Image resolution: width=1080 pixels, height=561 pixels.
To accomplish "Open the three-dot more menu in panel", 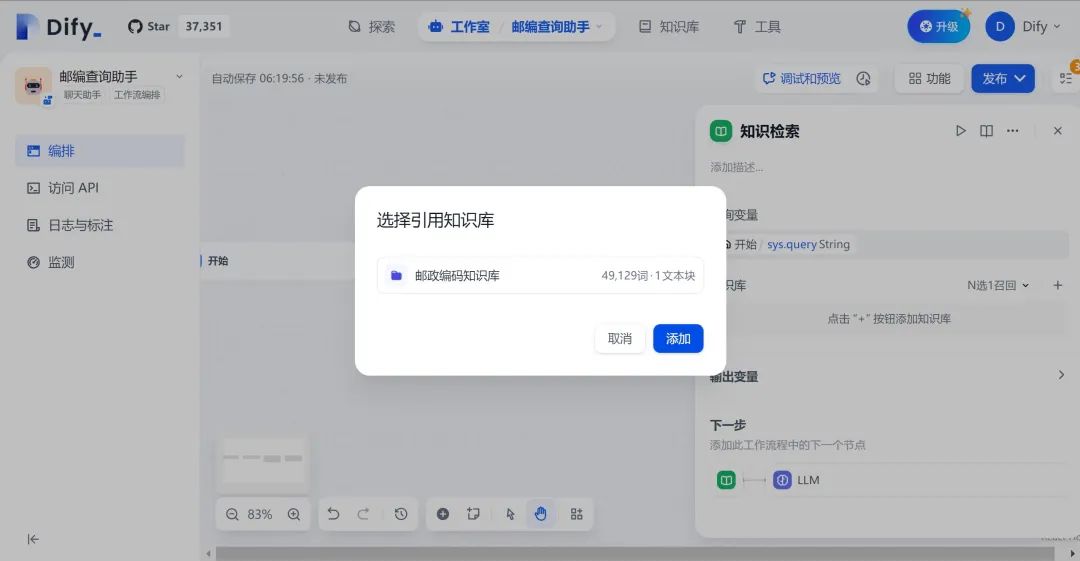I will 1012,131.
